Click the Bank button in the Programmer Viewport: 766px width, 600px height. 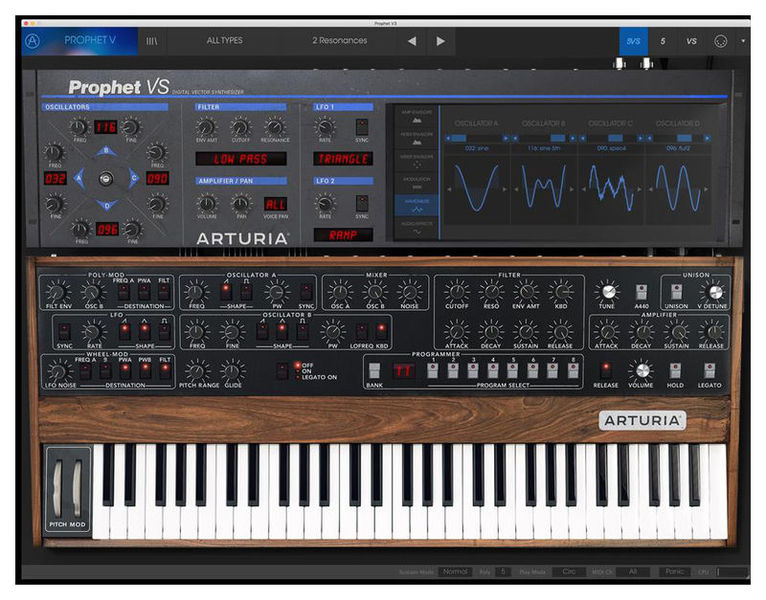pyautogui.click(x=375, y=371)
